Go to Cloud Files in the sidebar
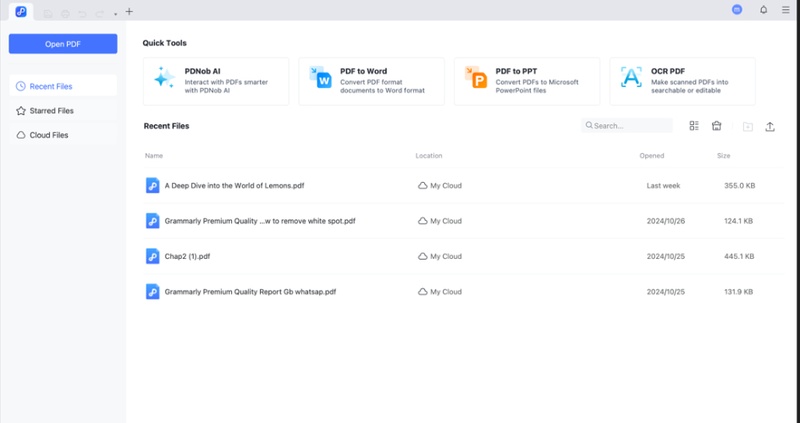This screenshot has width=800, height=423. click(63, 135)
